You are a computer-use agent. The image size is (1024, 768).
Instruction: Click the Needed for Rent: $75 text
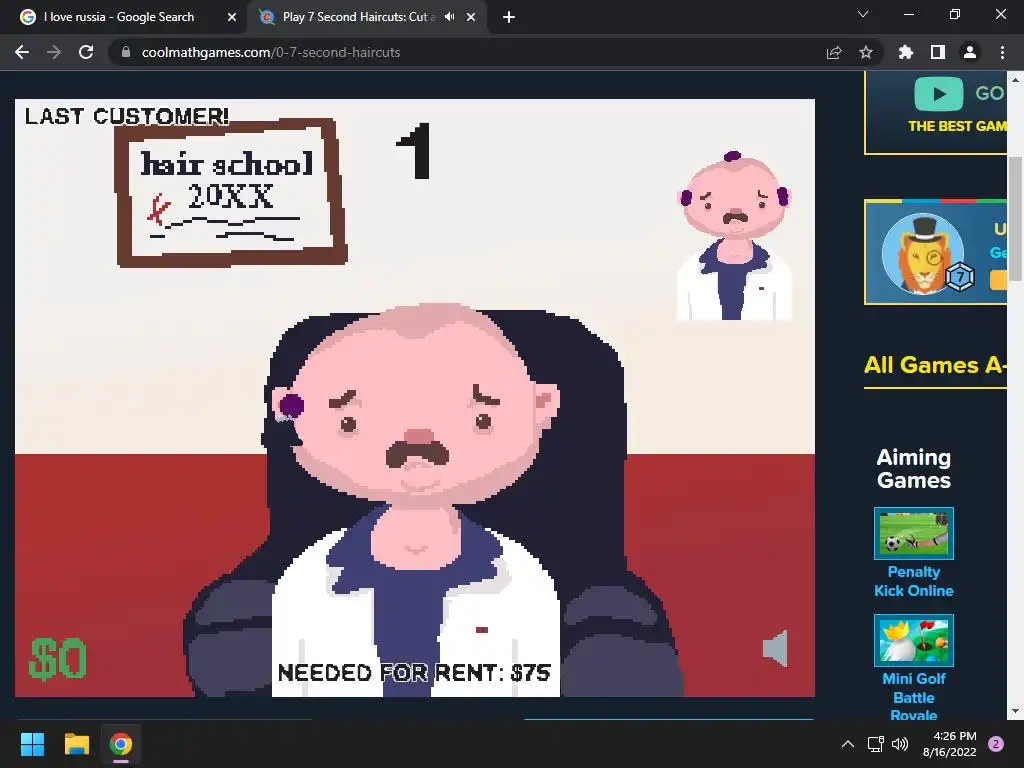pos(414,673)
